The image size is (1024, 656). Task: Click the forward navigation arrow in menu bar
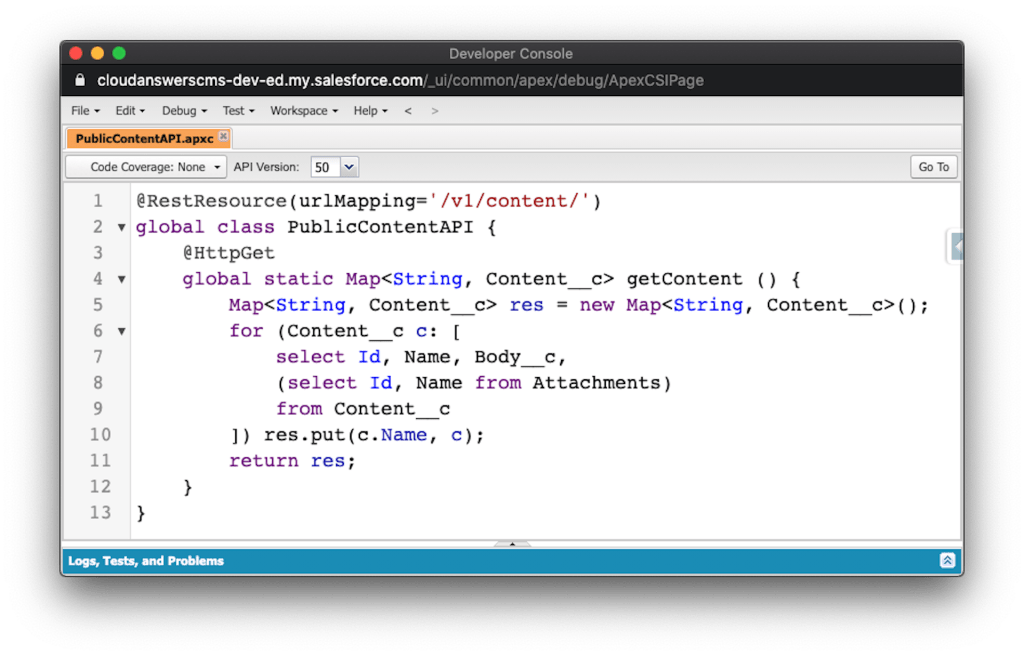coord(434,111)
